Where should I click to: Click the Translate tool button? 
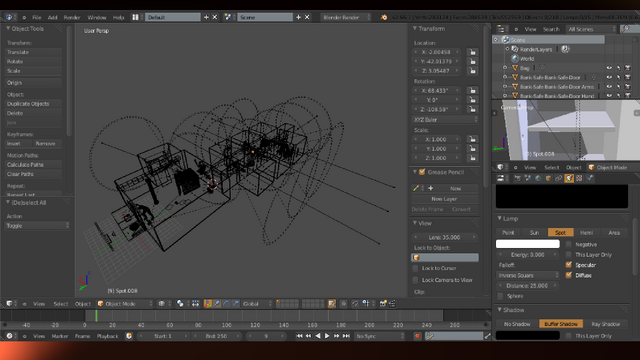pyautogui.click(x=33, y=52)
